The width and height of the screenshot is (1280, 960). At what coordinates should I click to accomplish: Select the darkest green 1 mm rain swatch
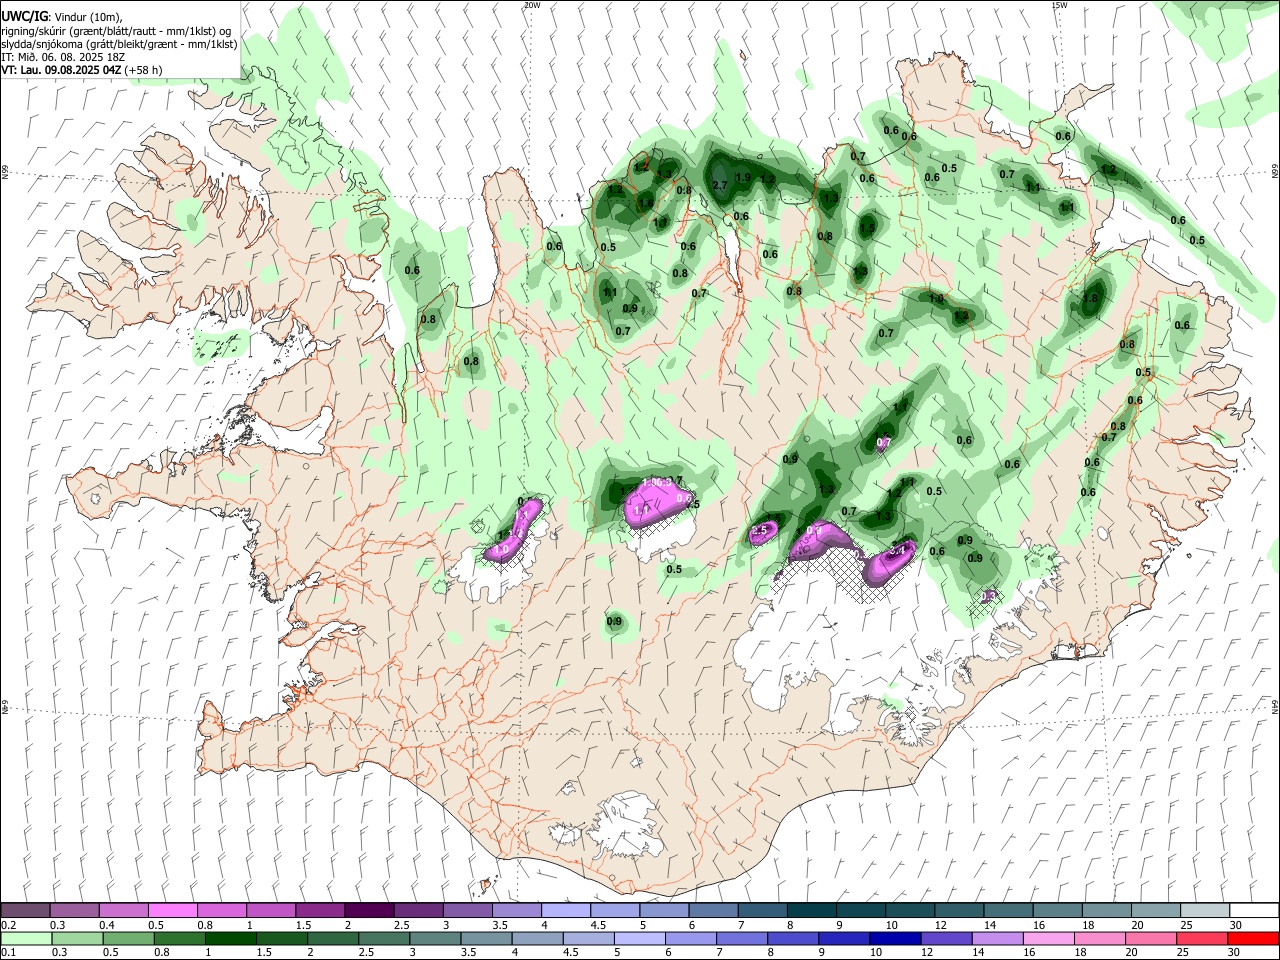click(x=229, y=938)
